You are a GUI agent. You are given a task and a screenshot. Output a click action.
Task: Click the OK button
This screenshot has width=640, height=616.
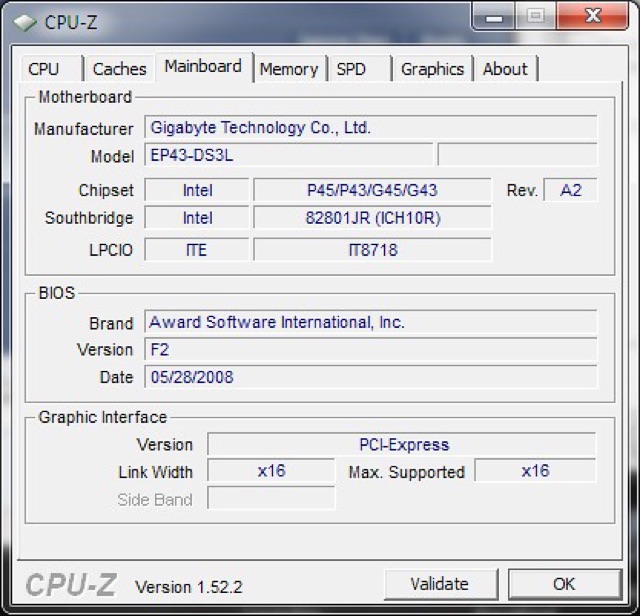565,584
